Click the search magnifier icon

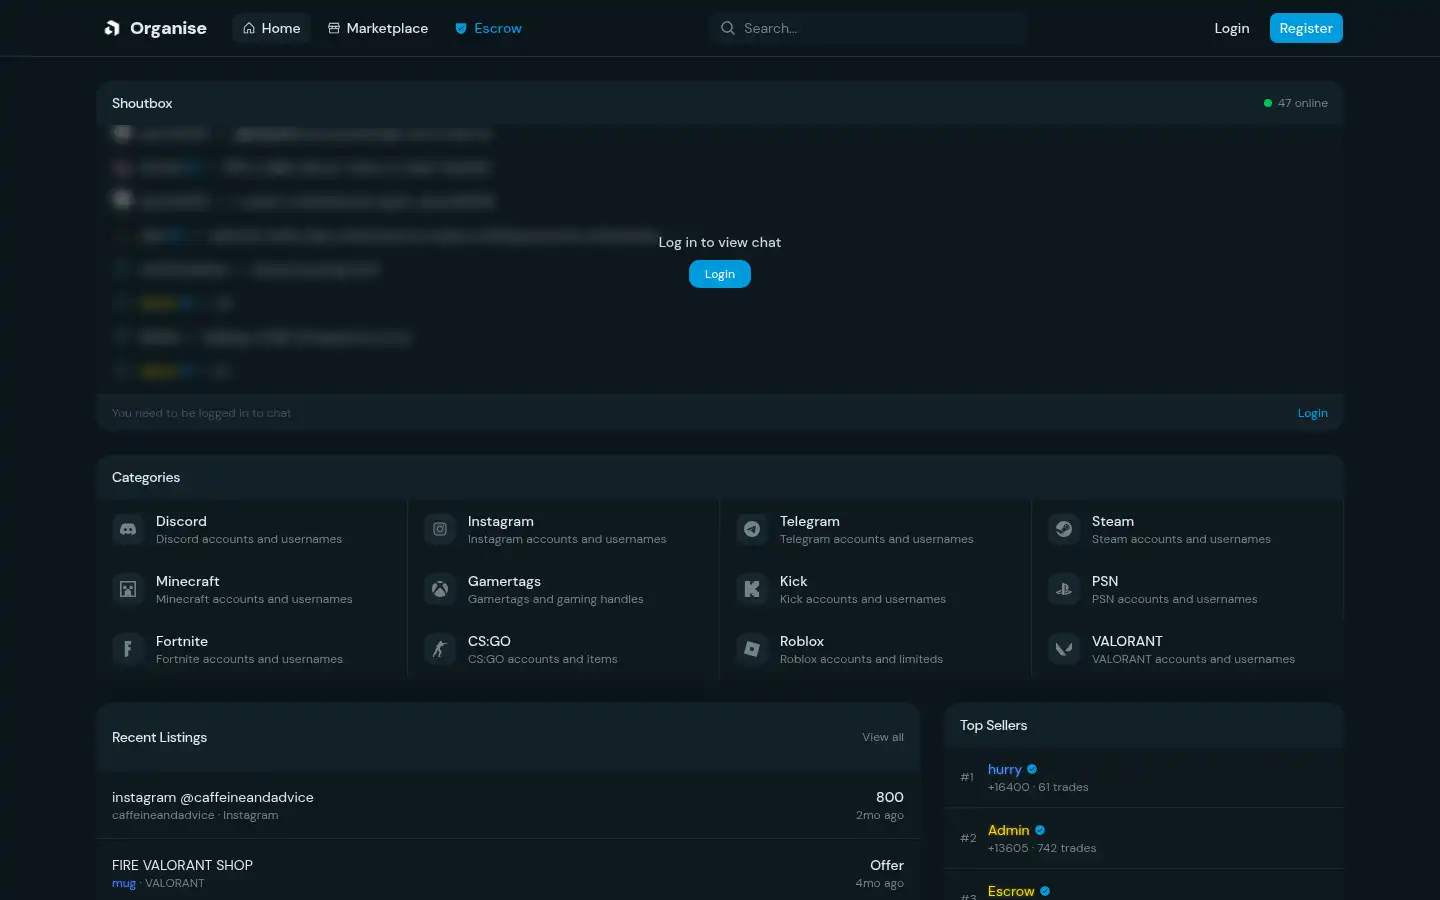point(728,28)
